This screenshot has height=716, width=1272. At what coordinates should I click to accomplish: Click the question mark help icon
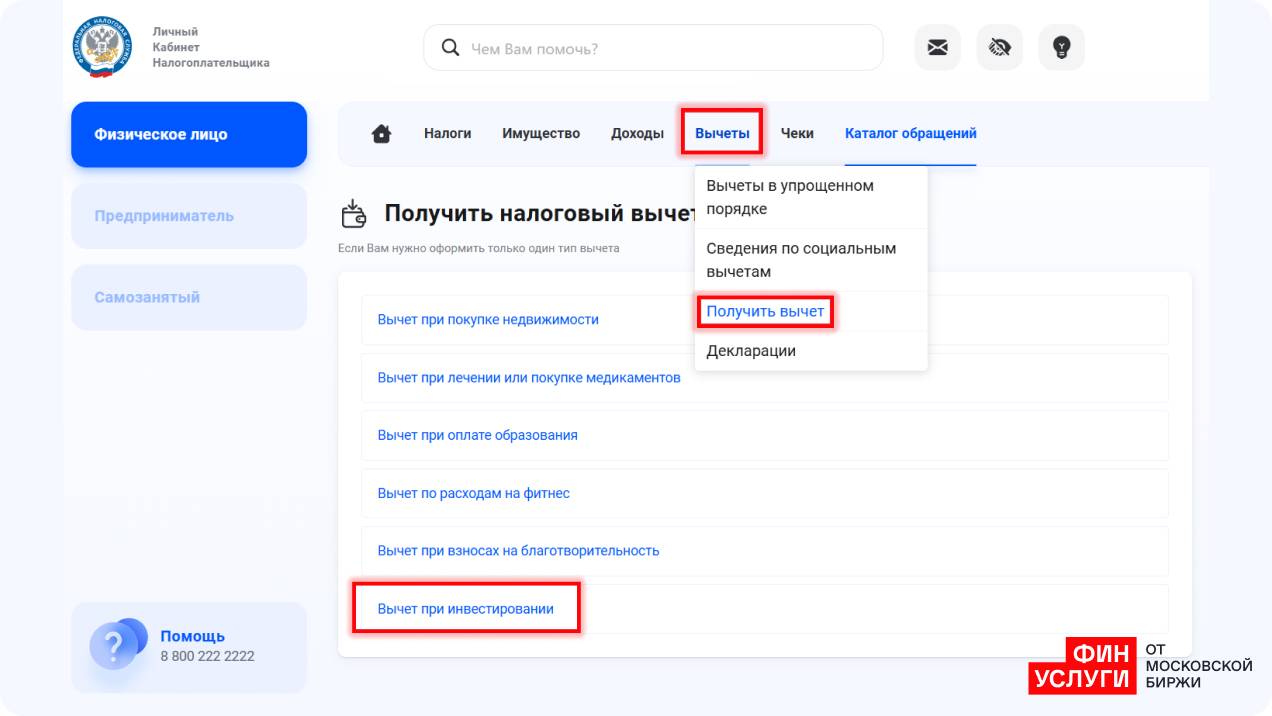click(114, 646)
